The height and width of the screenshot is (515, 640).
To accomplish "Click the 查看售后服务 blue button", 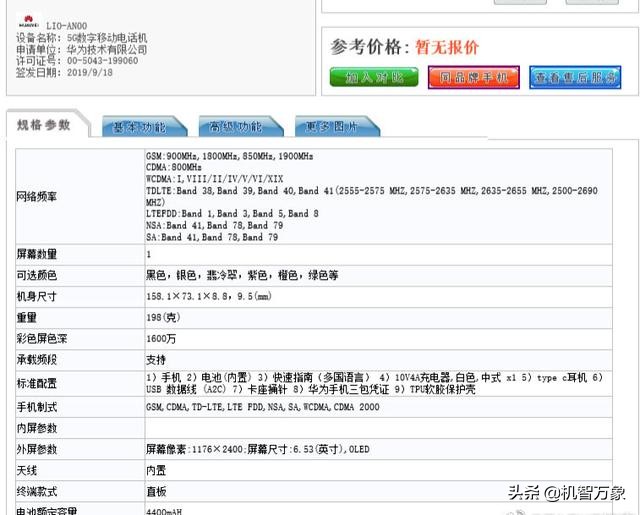I will (x=575, y=77).
